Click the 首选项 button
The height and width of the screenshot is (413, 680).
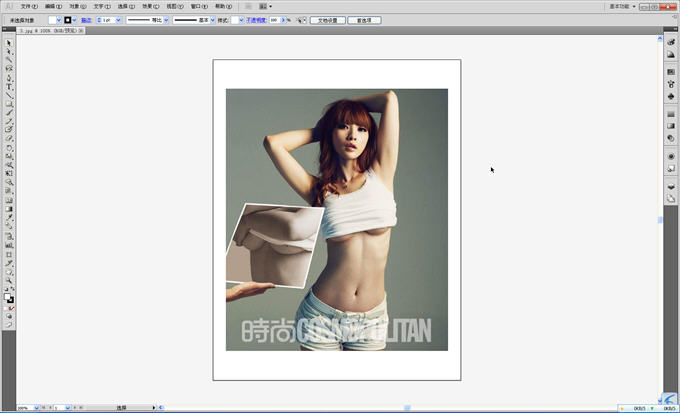point(364,20)
